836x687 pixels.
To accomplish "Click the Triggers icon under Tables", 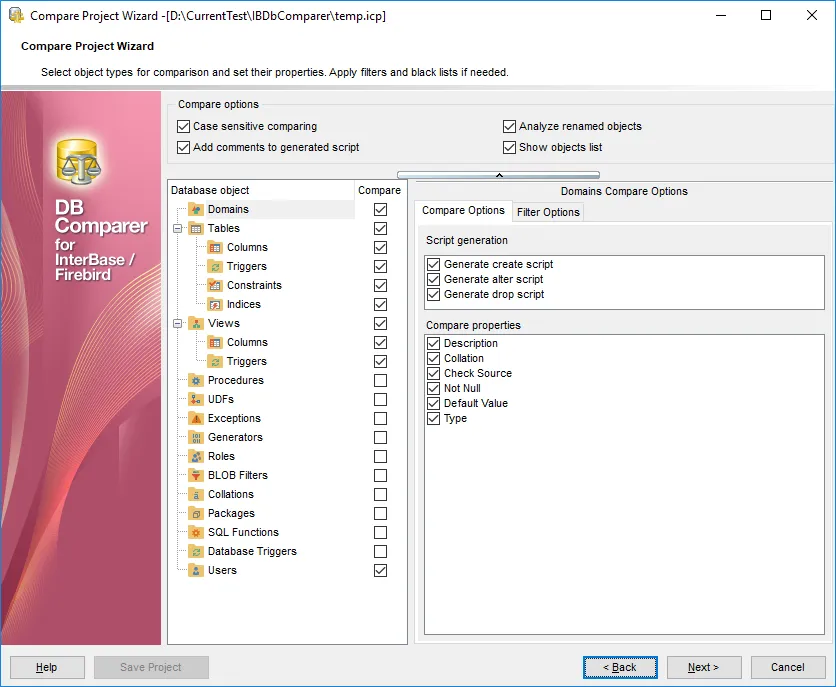I will [x=215, y=266].
